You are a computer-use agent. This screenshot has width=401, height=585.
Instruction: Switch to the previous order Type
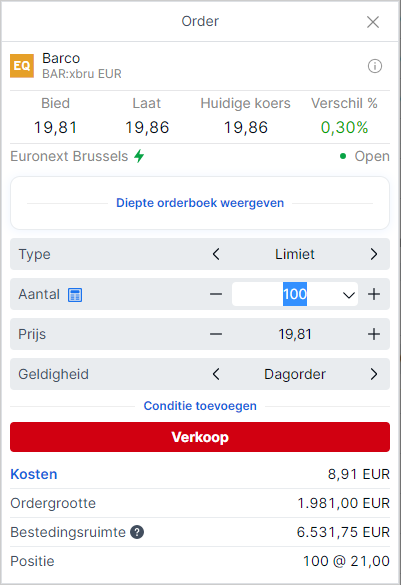click(216, 254)
